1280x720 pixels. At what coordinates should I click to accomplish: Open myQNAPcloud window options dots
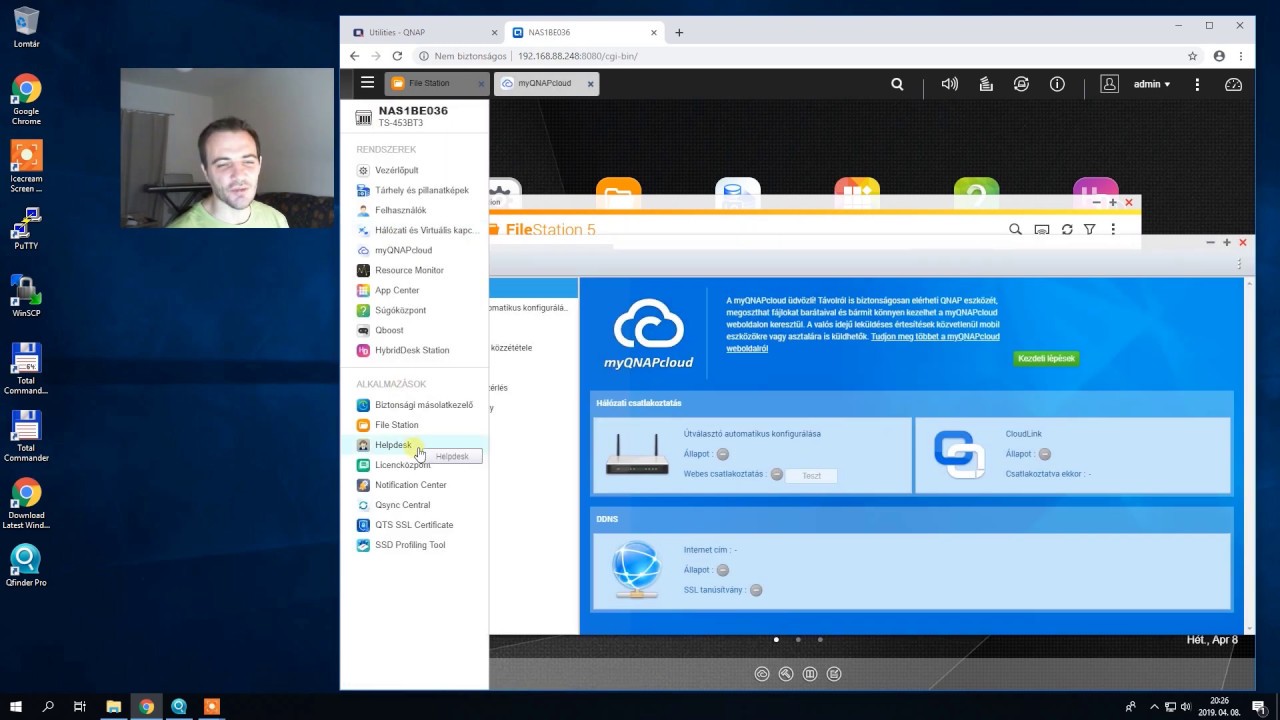(1239, 265)
